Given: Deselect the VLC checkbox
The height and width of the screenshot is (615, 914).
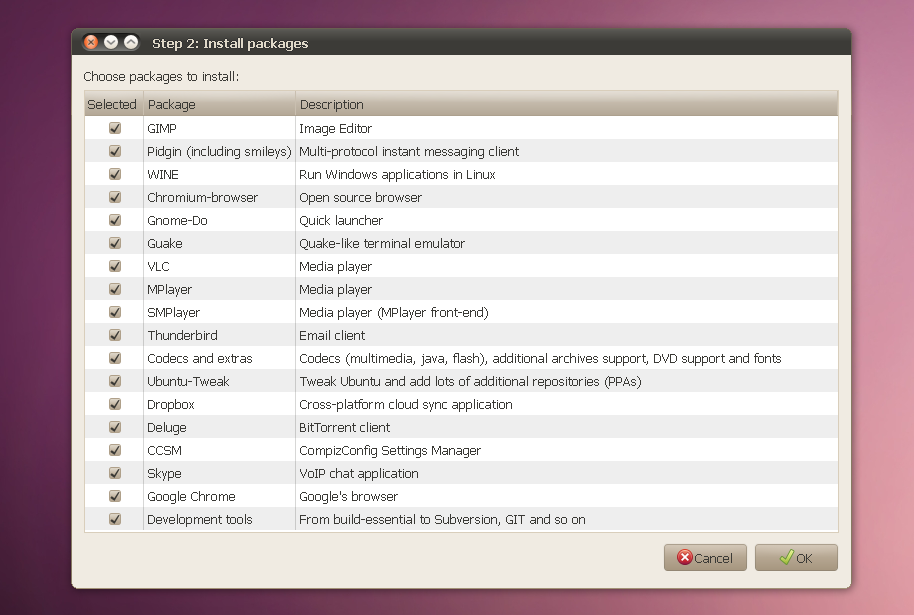Looking at the screenshot, I should pos(115,266).
